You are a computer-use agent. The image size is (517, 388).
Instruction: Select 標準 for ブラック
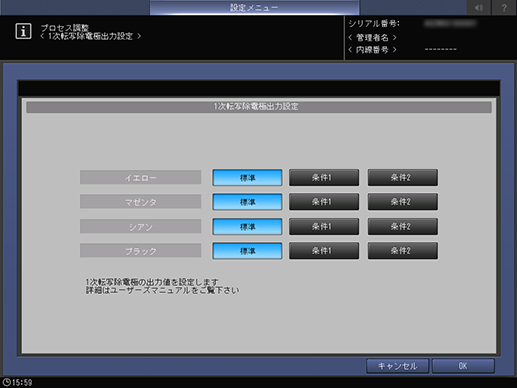pyautogui.click(x=247, y=251)
